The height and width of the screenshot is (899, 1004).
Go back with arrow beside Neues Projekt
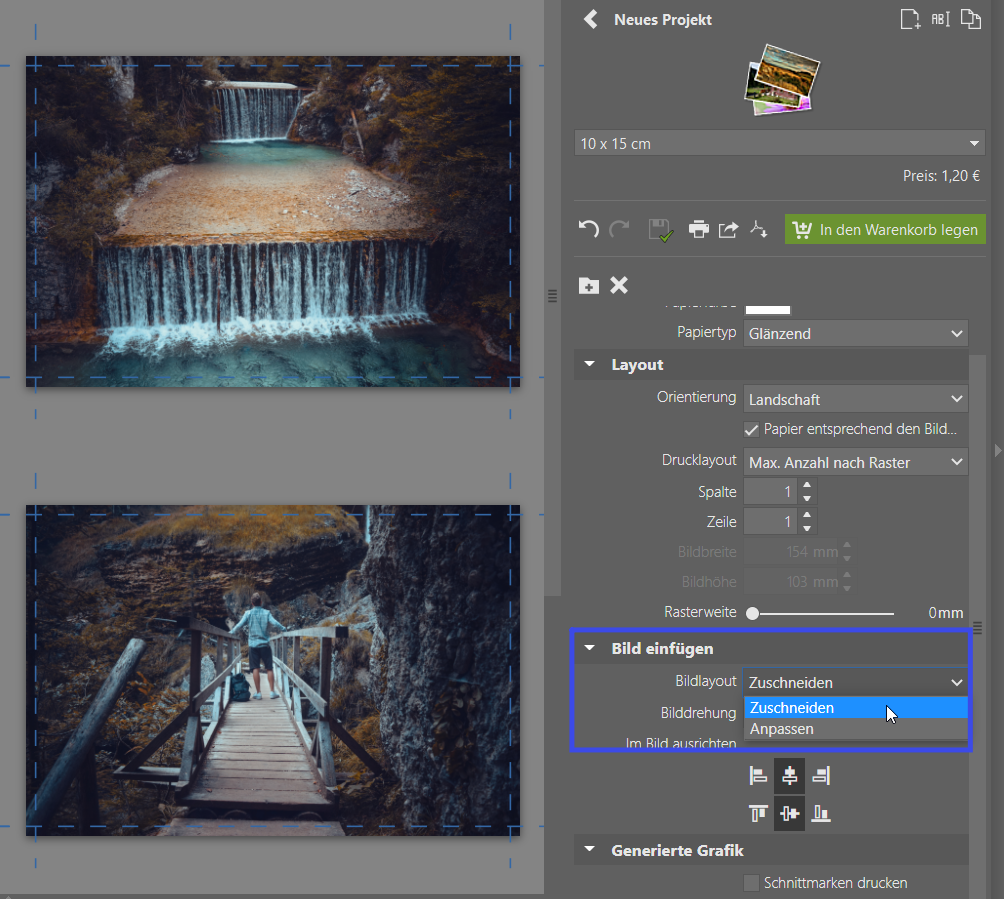[590, 19]
